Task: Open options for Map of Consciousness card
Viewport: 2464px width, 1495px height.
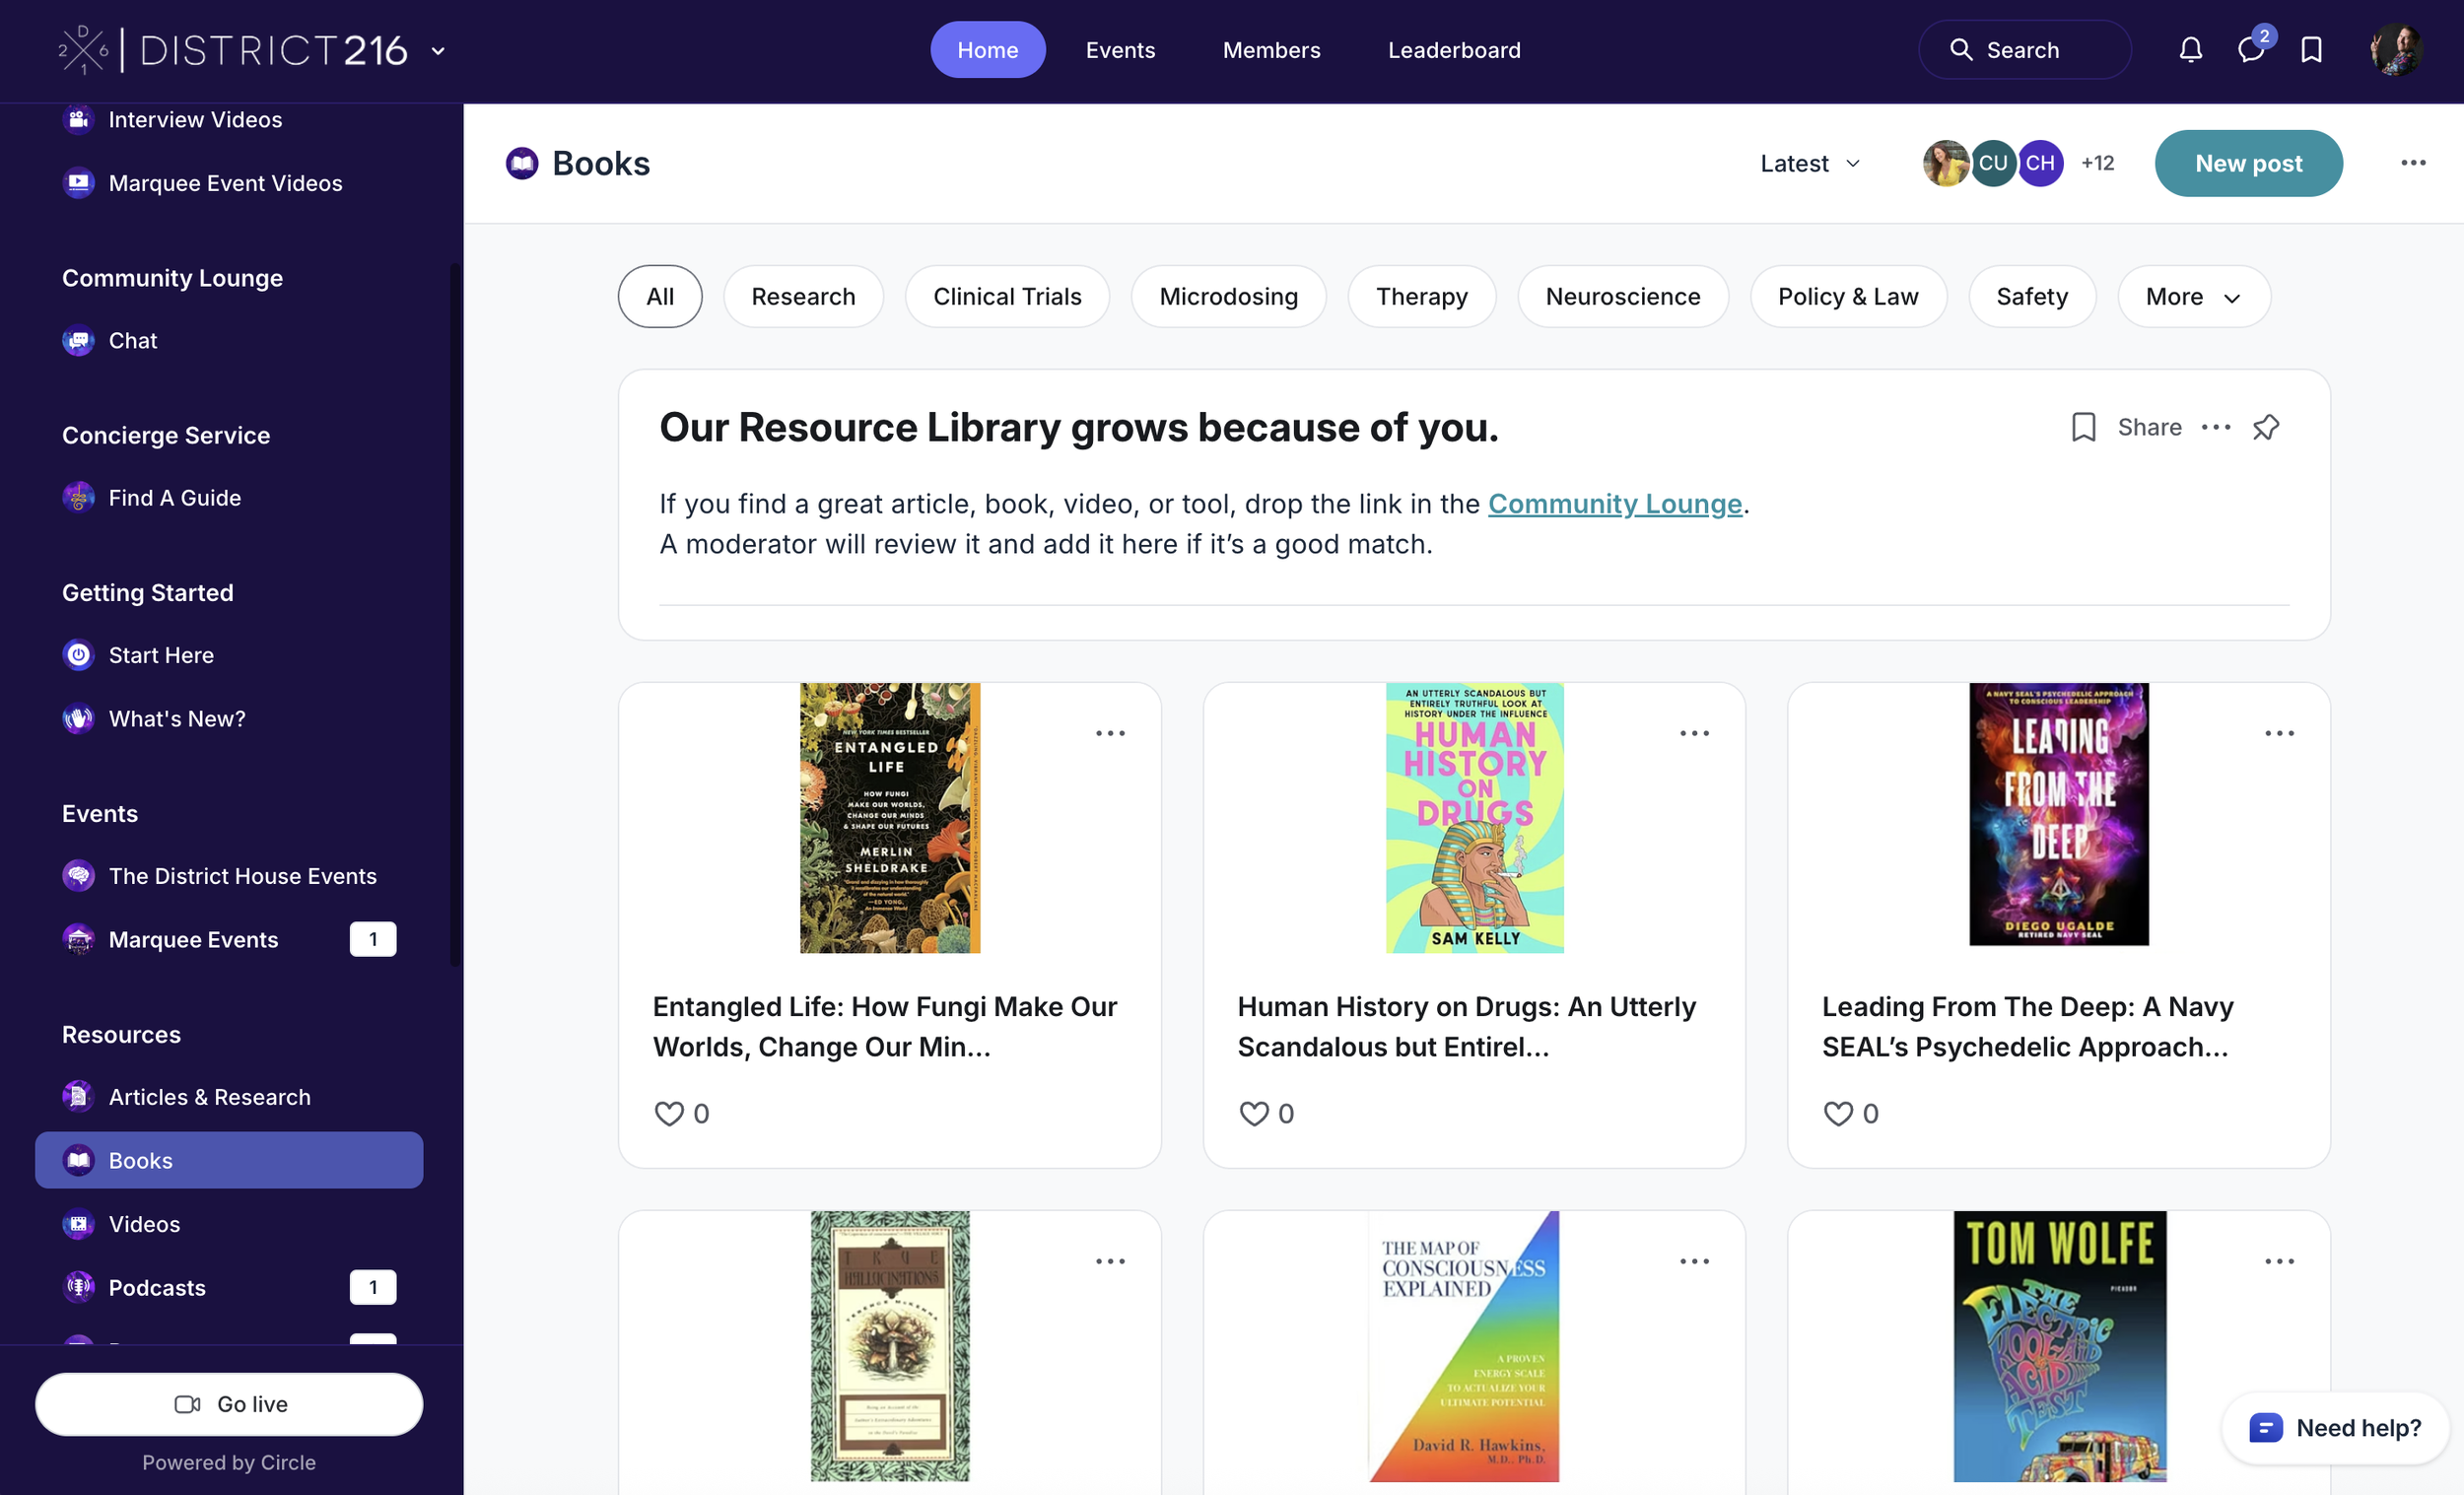Action: (x=1694, y=1261)
